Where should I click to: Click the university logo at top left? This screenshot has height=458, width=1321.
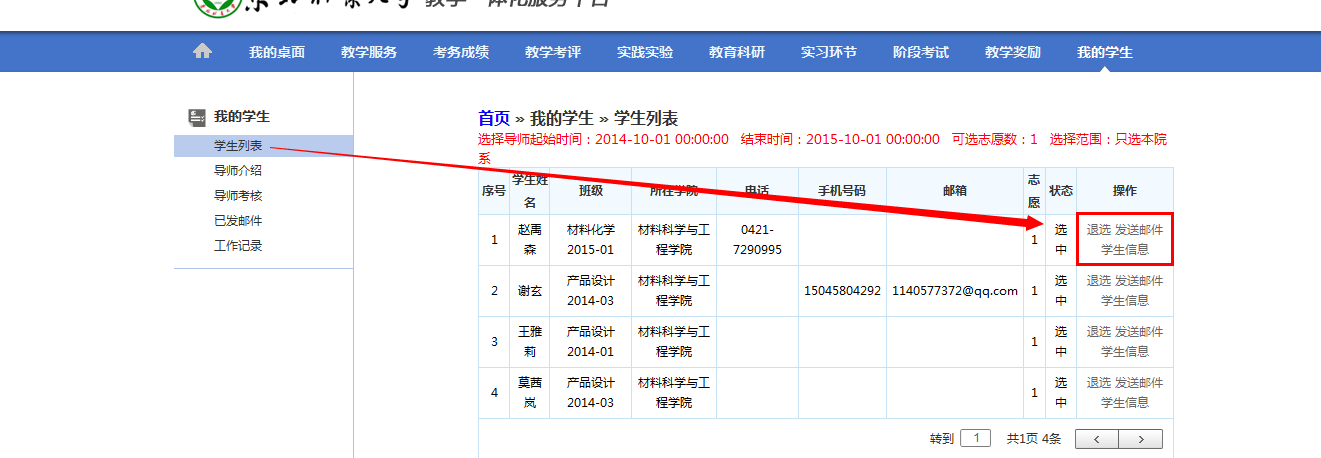coord(217,6)
